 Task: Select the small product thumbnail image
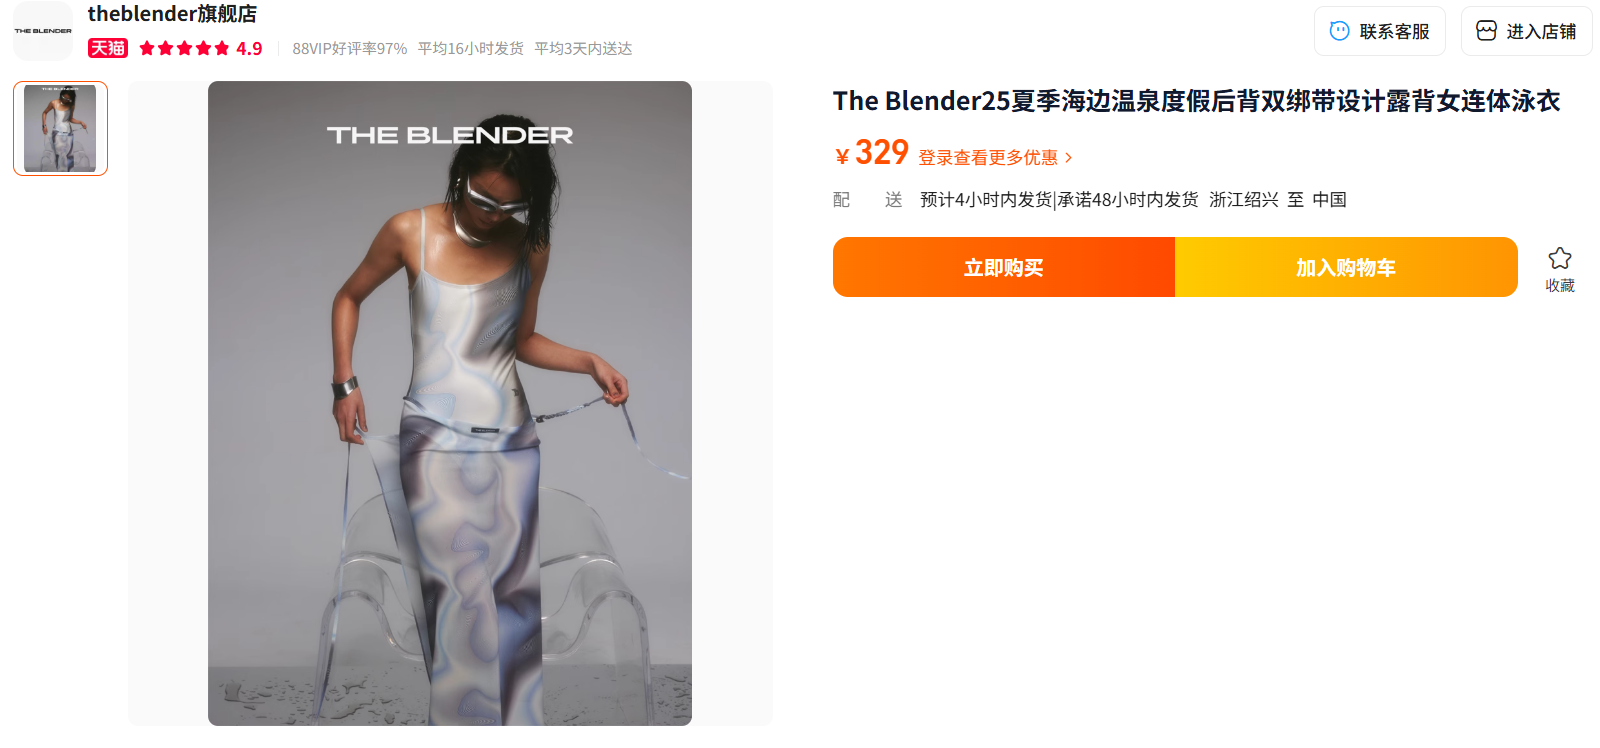[x=60, y=128]
